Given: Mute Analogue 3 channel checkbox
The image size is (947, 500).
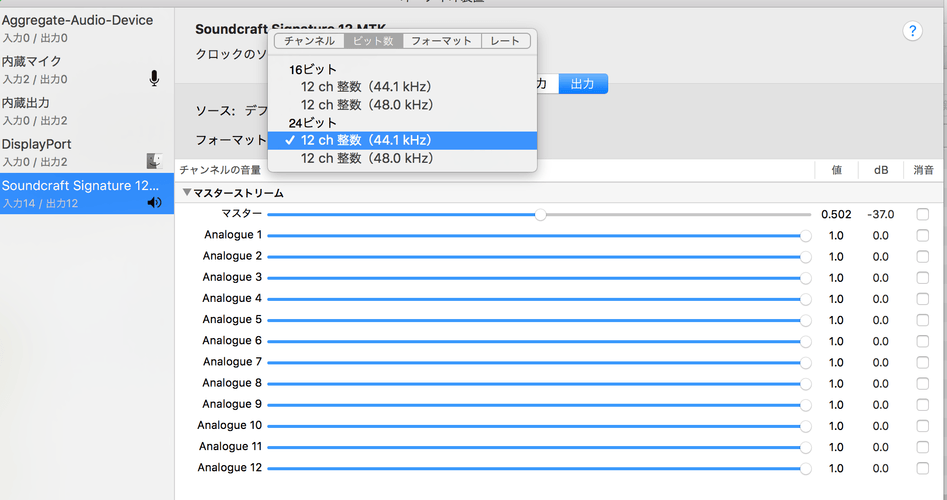Looking at the screenshot, I should (x=922, y=278).
